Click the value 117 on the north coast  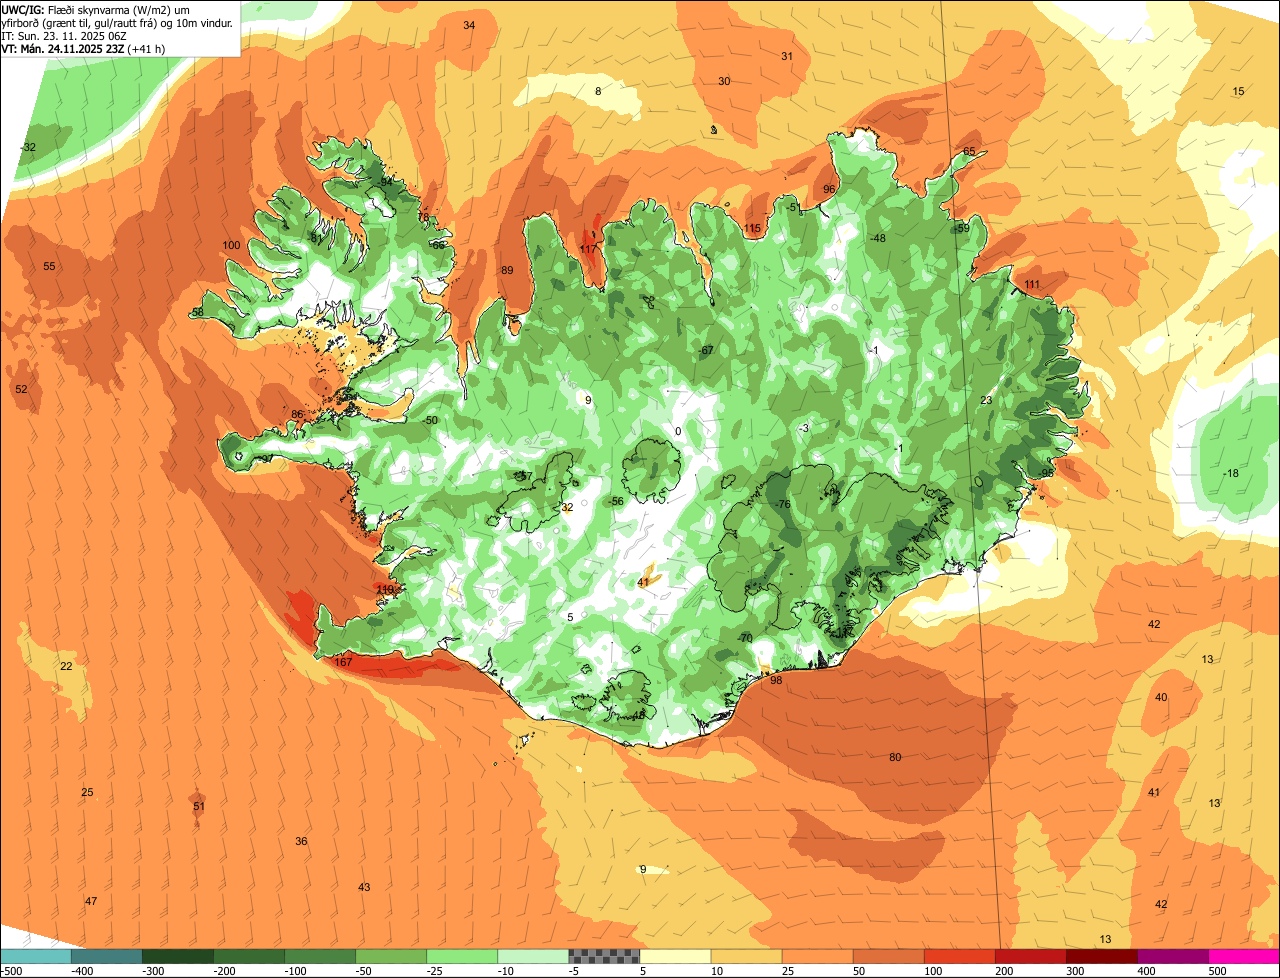[588, 248]
